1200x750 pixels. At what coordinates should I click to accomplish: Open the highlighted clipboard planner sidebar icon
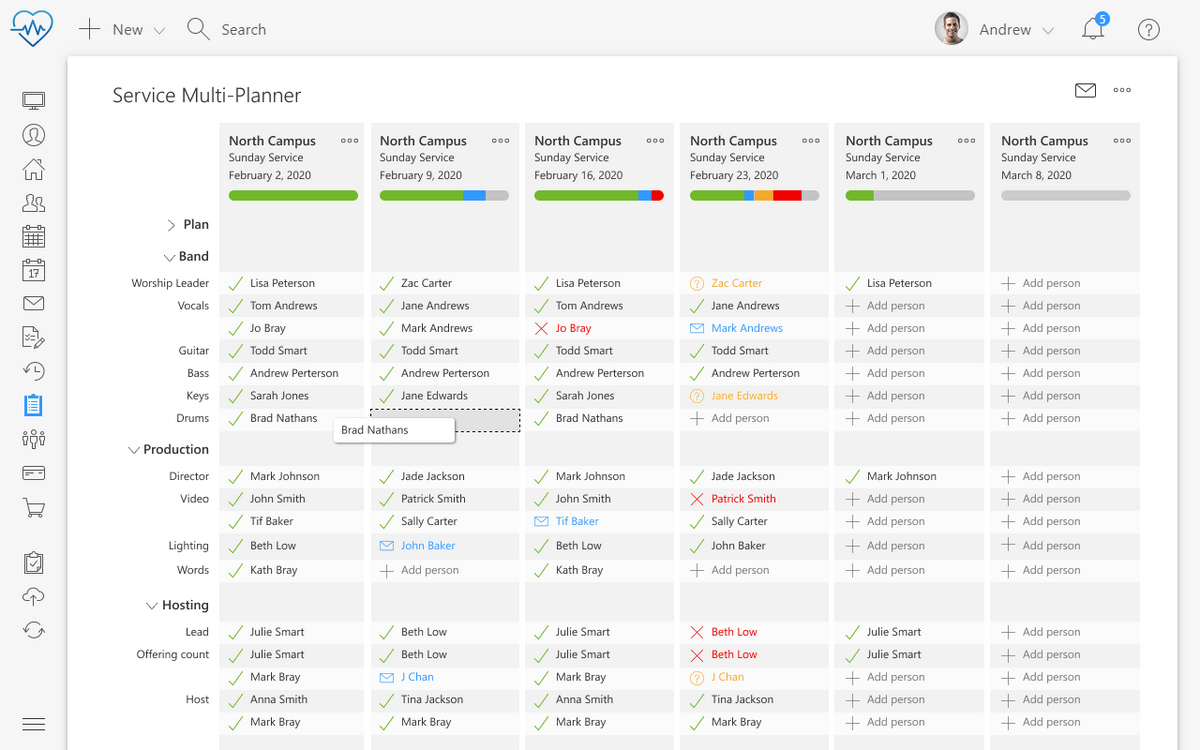(34, 405)
